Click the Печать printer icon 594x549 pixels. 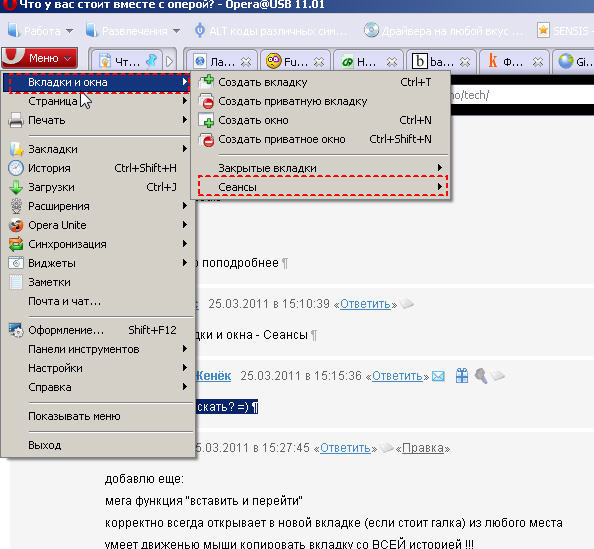click(x=16, y=120)
